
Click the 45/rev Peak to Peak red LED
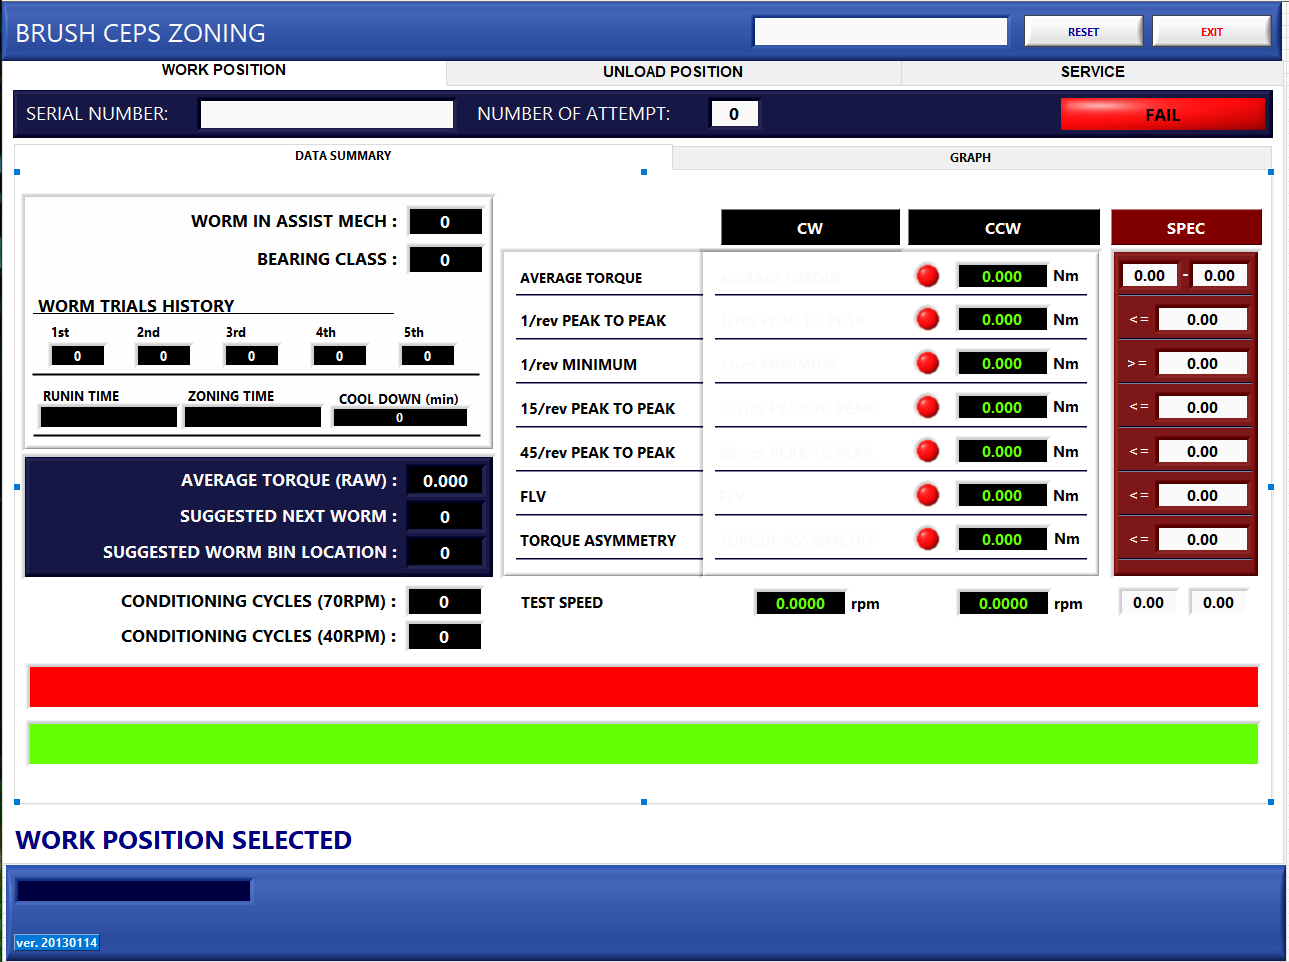927,451
